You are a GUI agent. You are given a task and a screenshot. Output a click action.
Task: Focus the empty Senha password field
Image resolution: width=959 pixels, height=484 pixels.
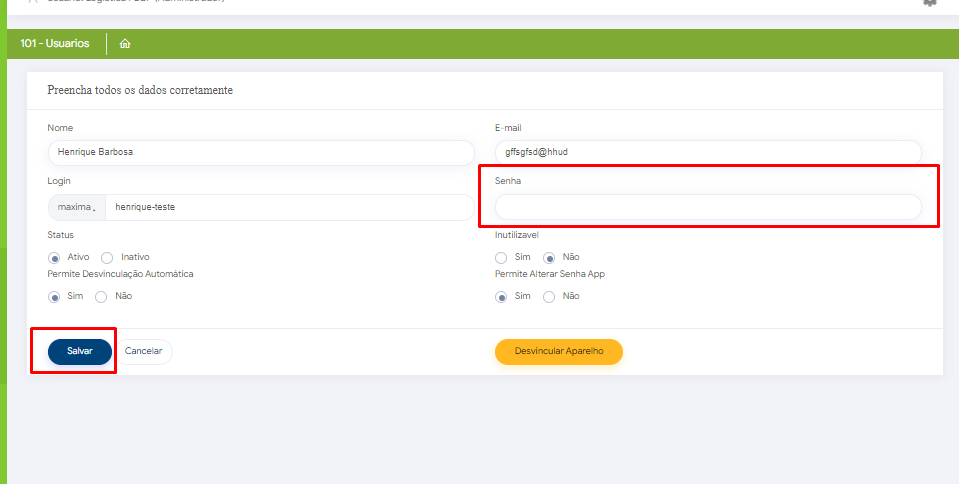coord(708,207)
